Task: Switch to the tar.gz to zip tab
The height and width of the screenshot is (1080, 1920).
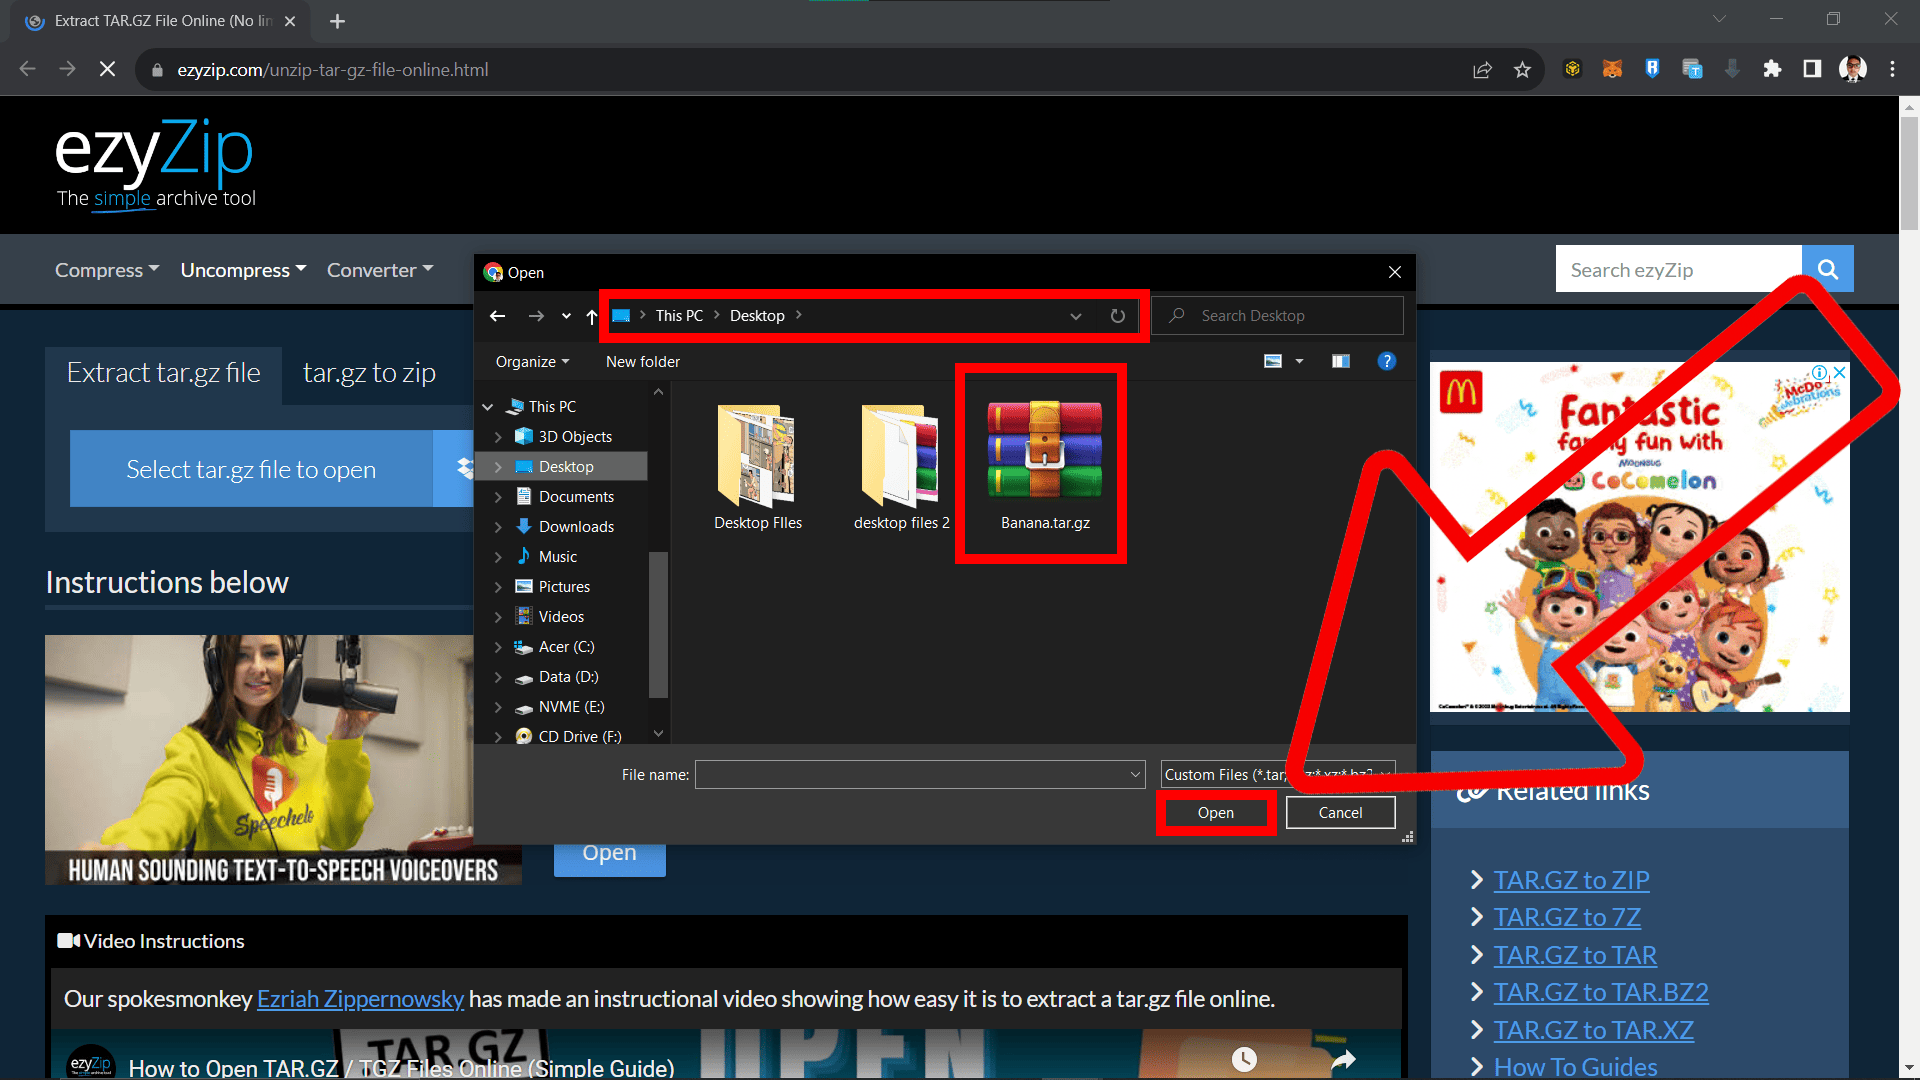Action: click(369, 372)
